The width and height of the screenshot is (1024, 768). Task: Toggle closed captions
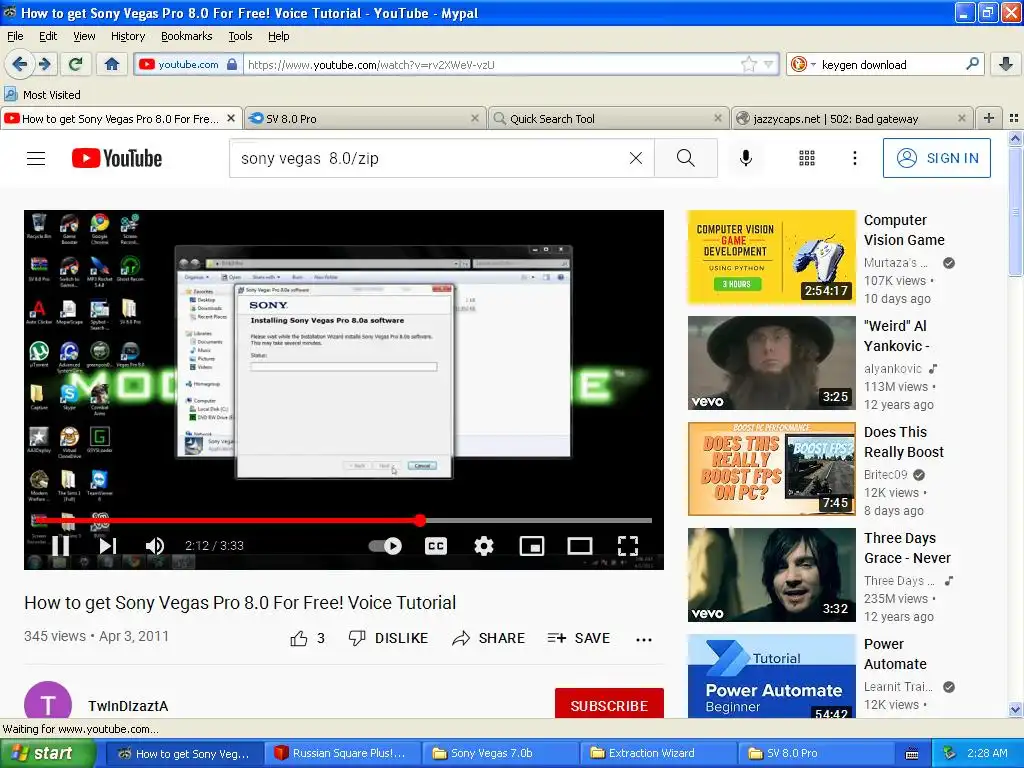pyautogui.click(x=436, y=546)
